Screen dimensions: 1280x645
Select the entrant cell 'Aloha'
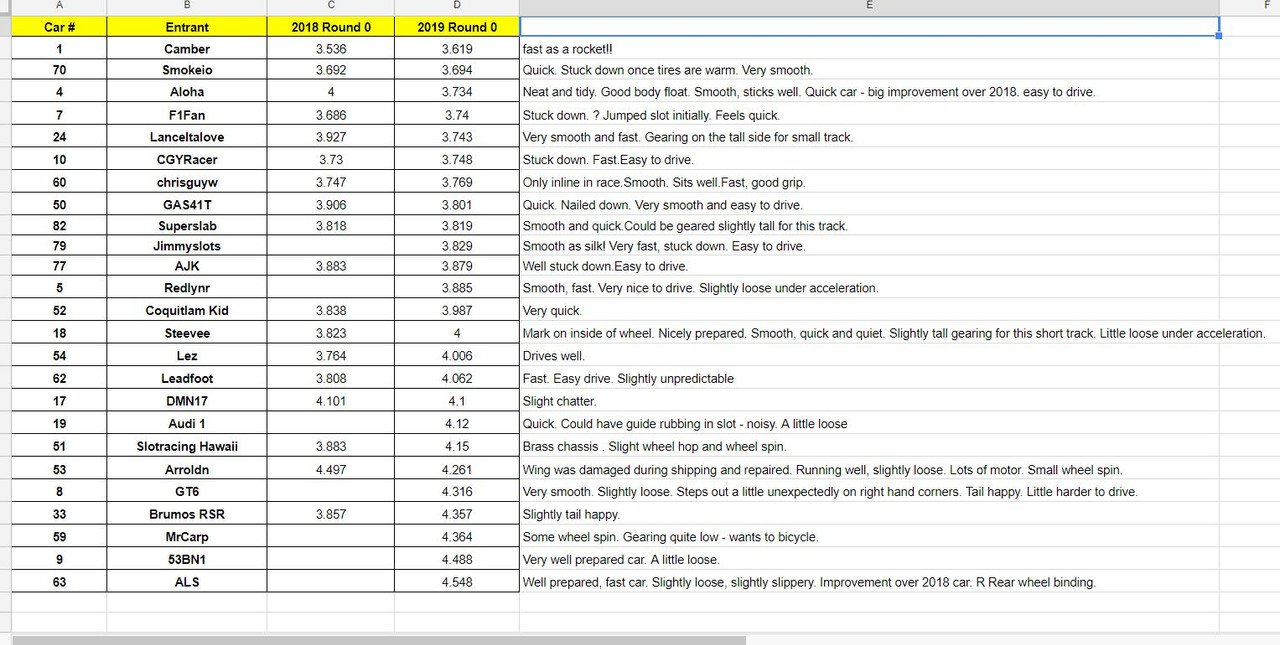click(x=187, y=92)
